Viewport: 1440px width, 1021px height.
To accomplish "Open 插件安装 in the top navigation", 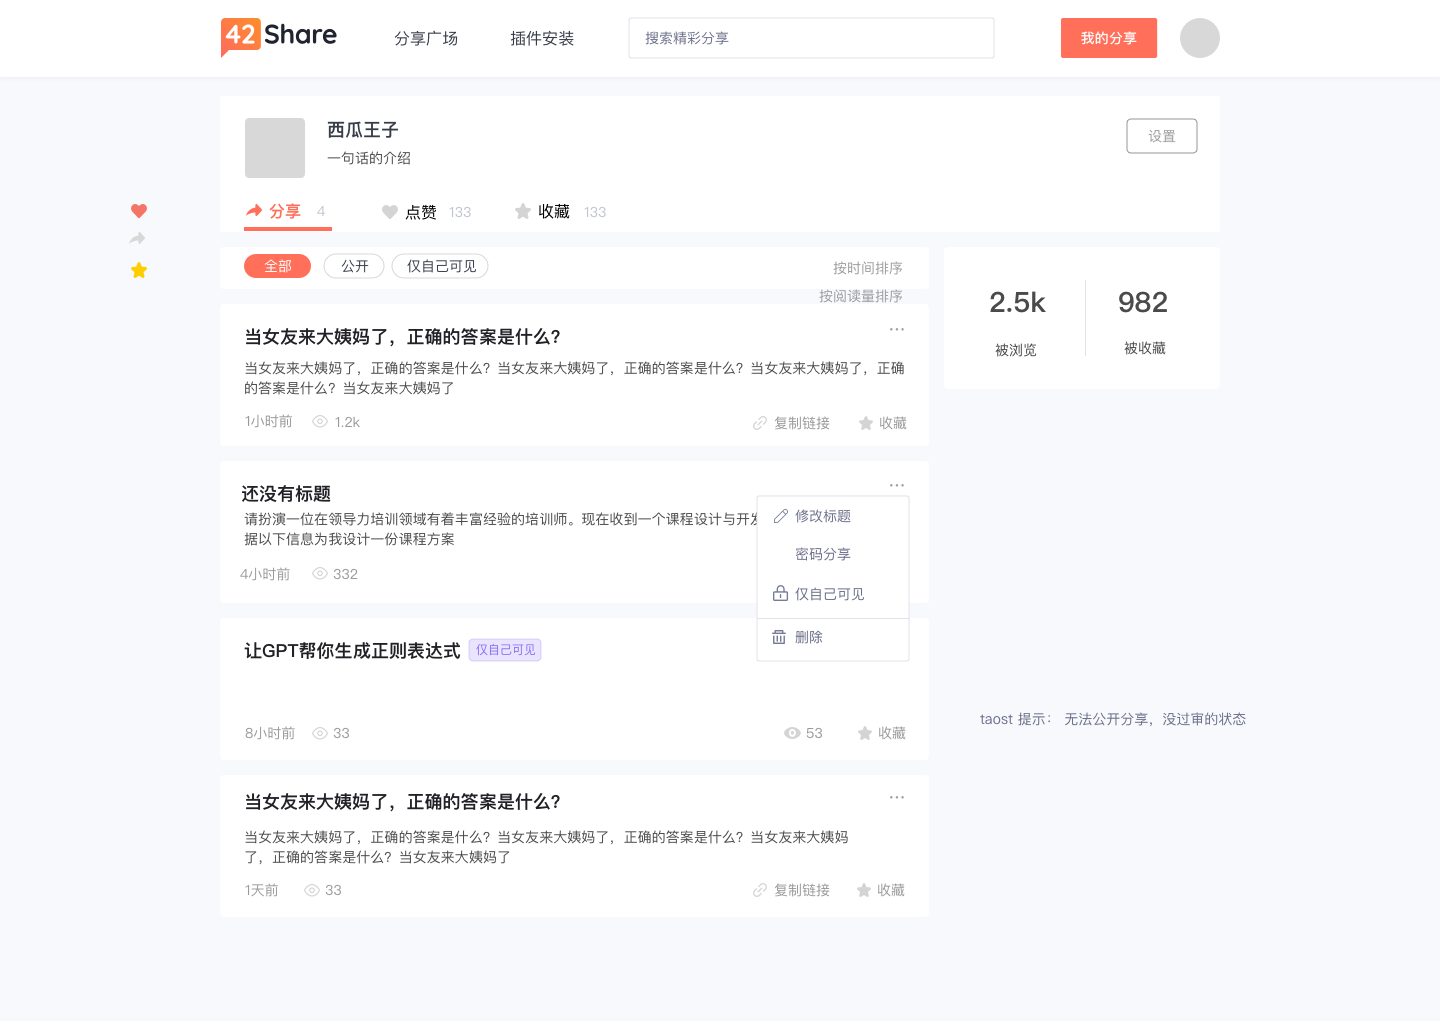I will (x=542, y=38).
